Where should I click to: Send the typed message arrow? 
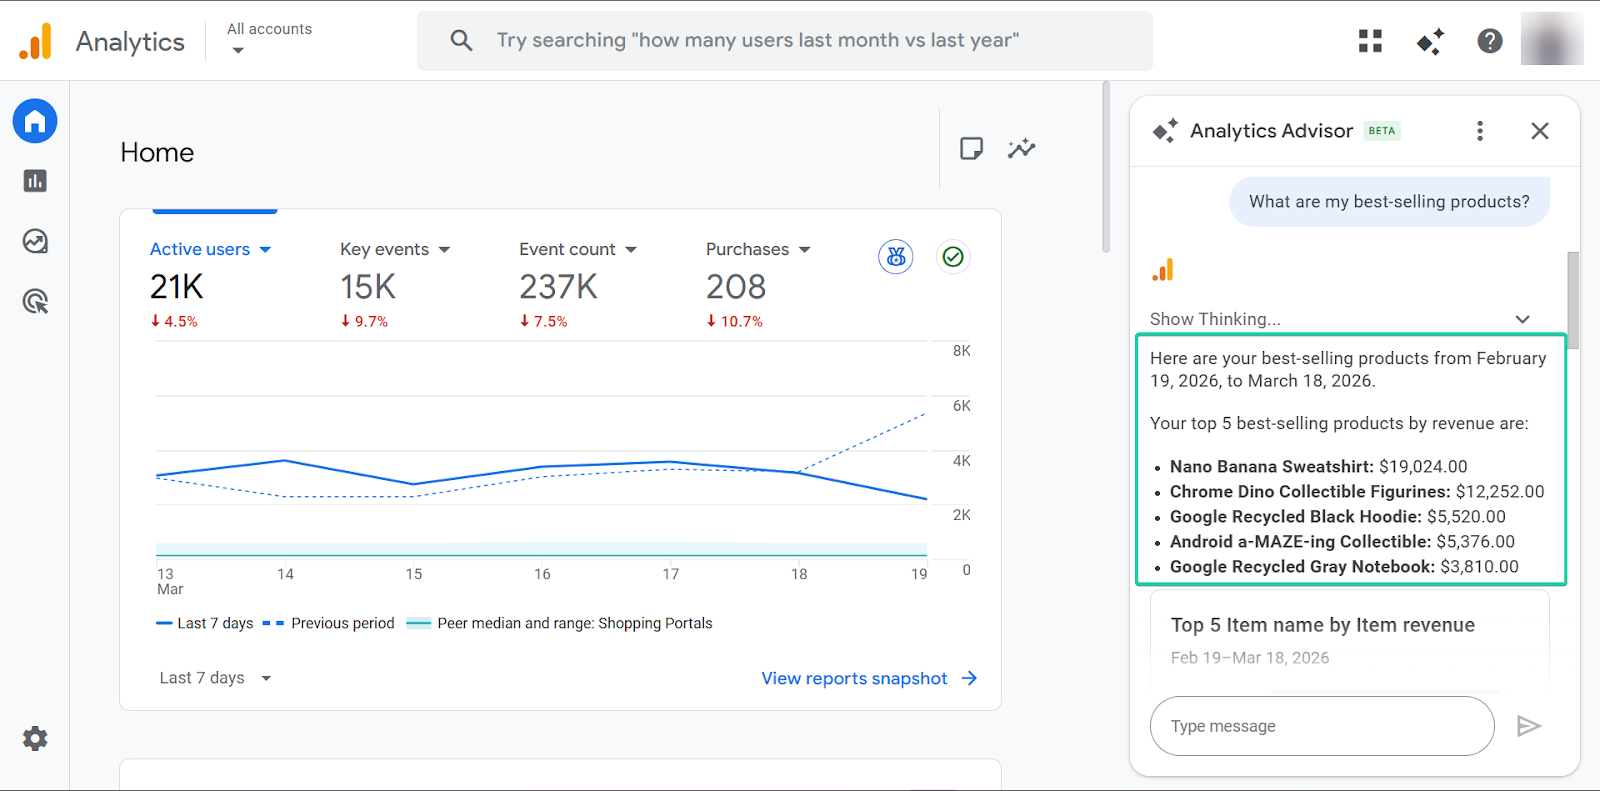tap(1528, 726)
